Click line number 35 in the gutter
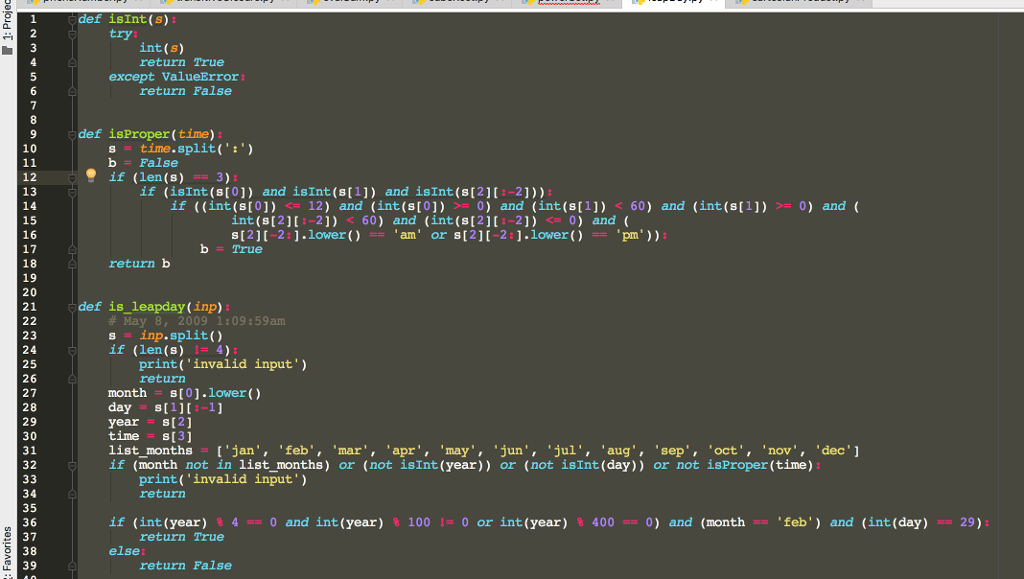 (29, 508)
